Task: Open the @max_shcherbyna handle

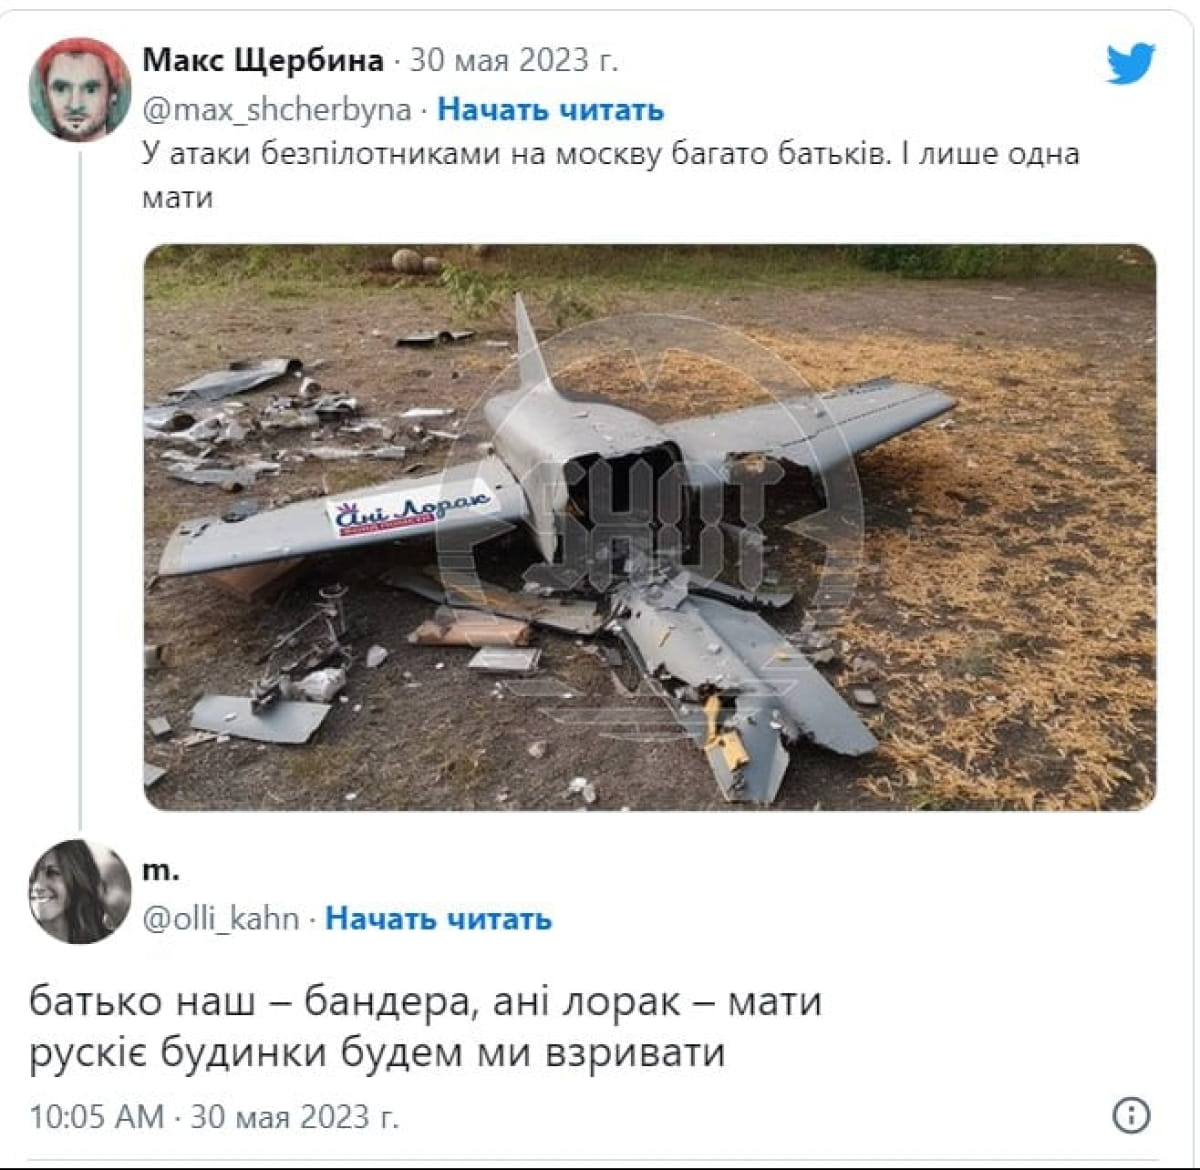Action: point(277,109)
